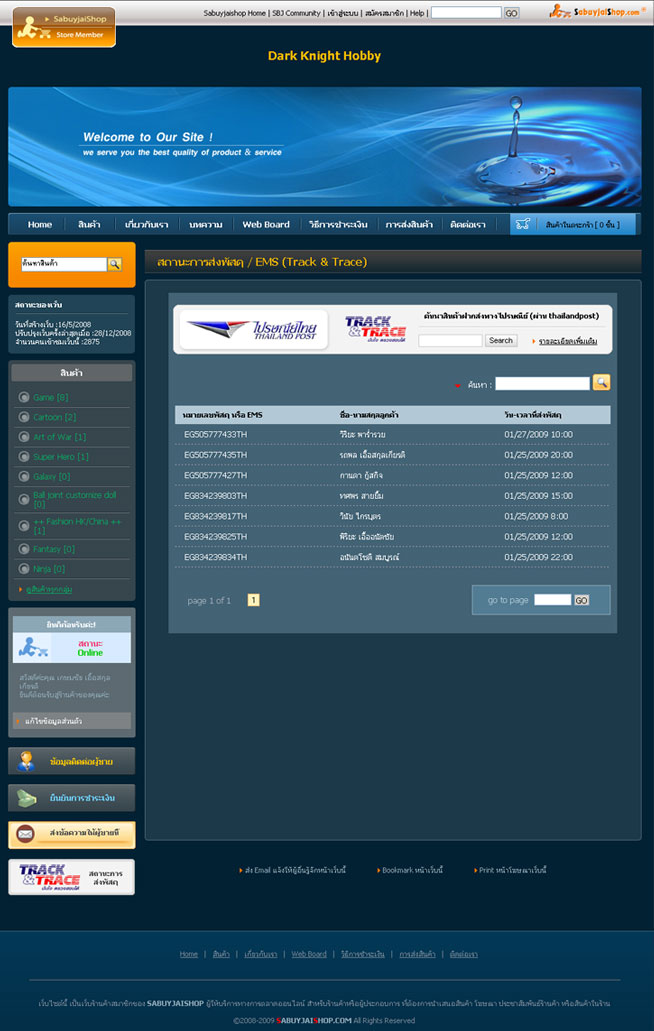Click the orange magnifier beside the tracking list search
This screenshot has width=654, height=1031.
601,382
